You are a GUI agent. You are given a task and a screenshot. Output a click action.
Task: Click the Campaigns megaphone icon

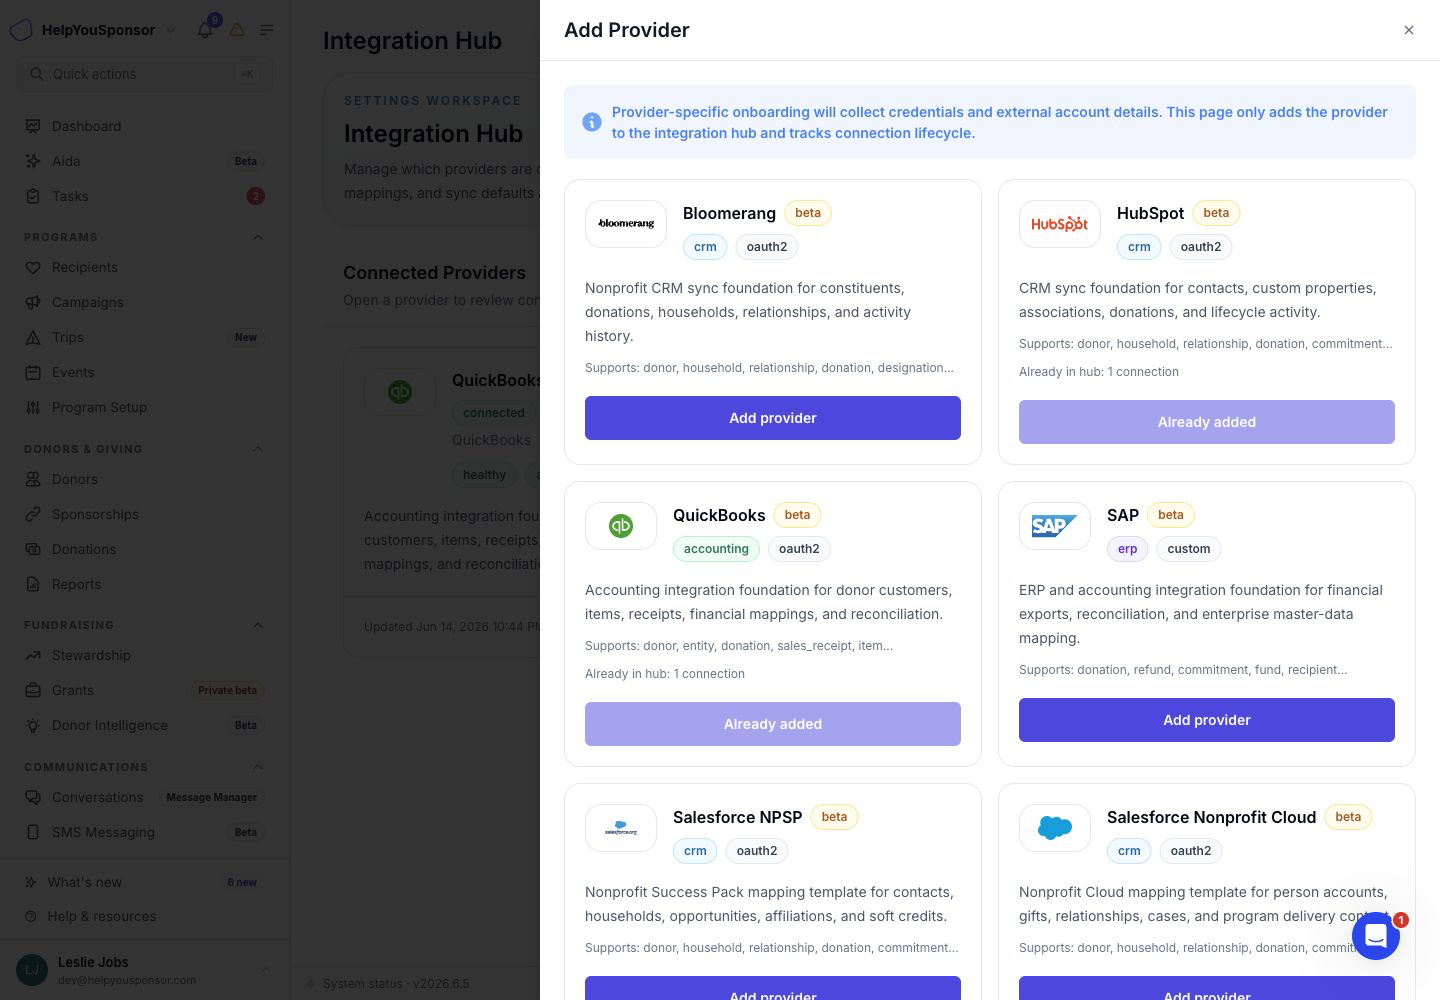(x=33, y=302)
